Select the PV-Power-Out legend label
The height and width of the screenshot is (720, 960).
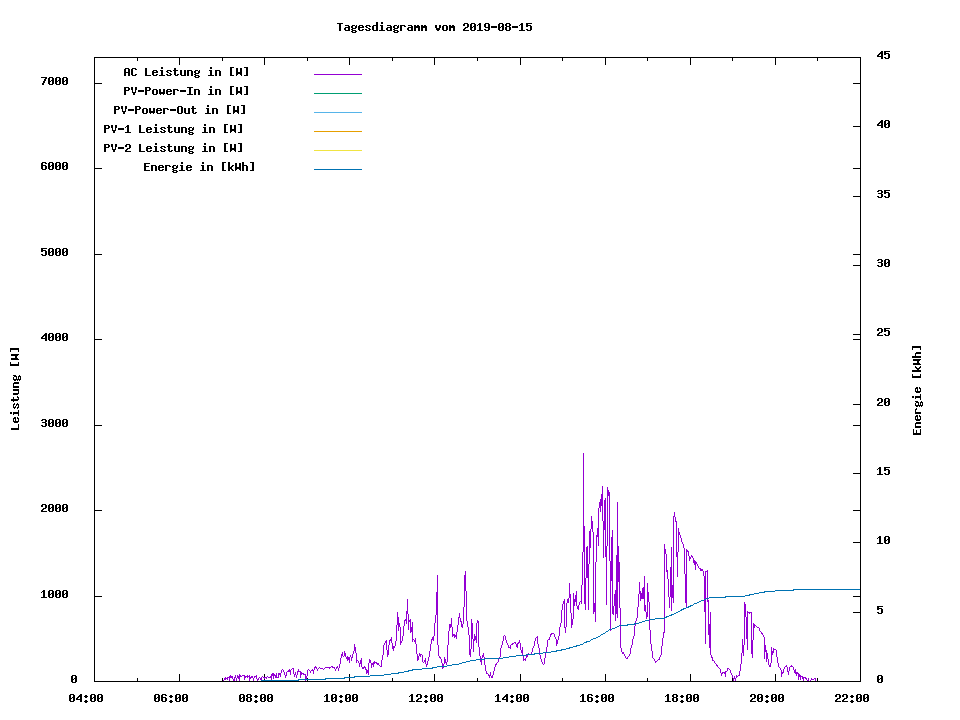pyautogui.click(x=181, y=110)
